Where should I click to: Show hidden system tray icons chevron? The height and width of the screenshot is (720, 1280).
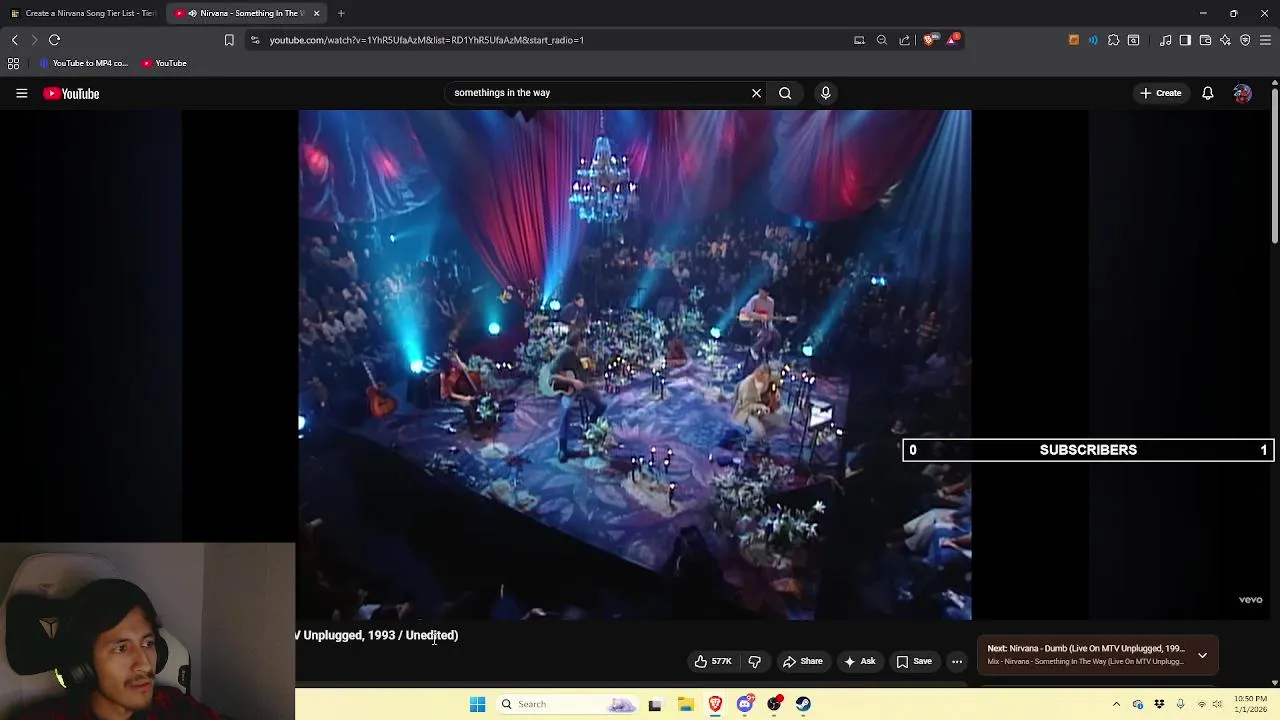click(1116, 704)
